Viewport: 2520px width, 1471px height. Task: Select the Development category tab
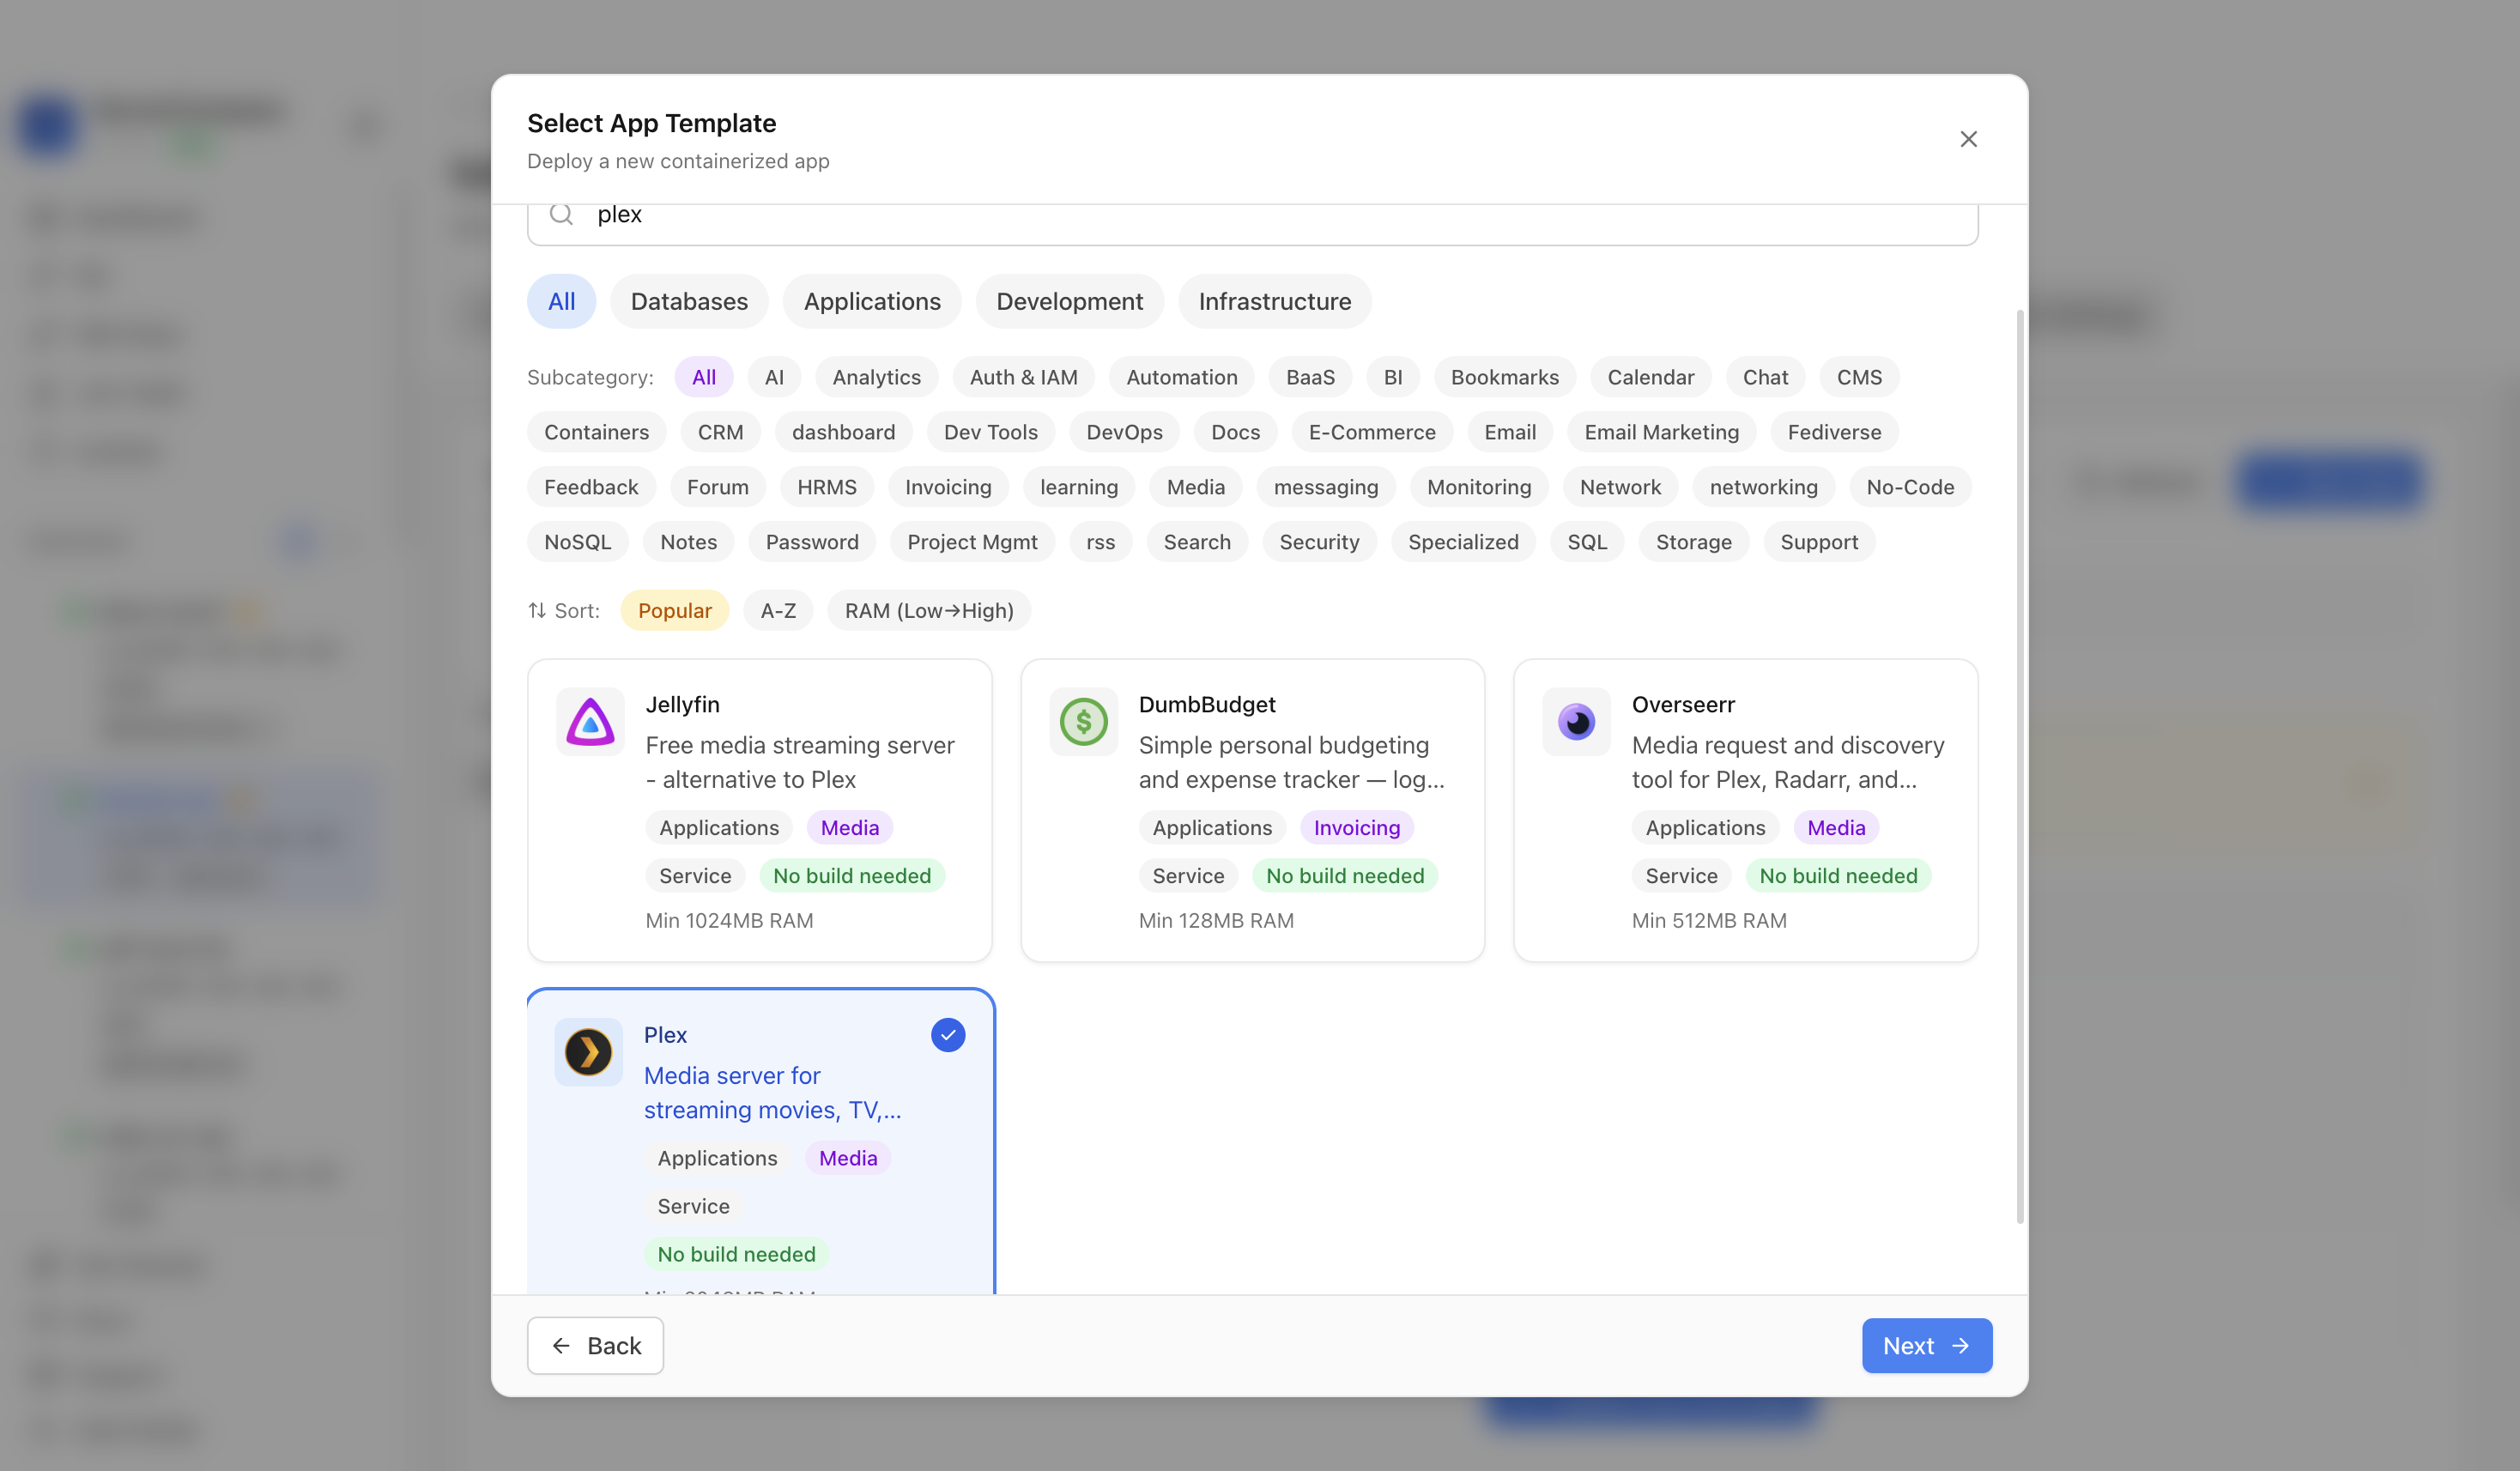point(1069,301)
